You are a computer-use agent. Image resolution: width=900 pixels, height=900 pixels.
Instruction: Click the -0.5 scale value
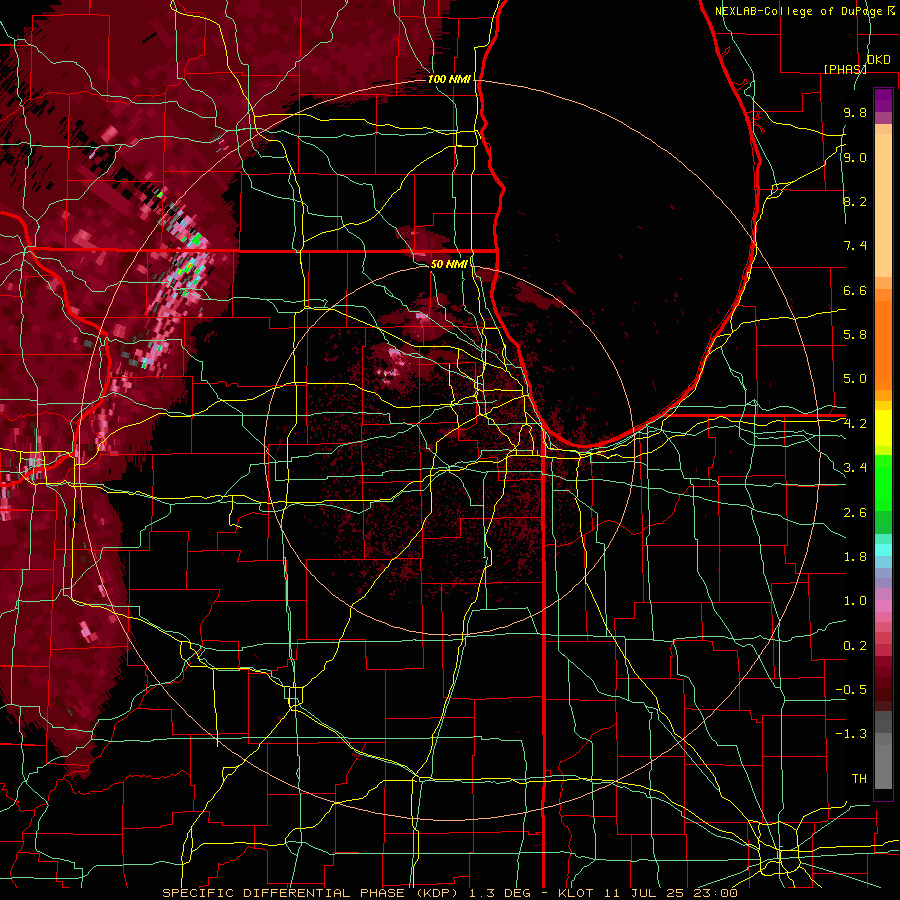[x=851, y=690]
